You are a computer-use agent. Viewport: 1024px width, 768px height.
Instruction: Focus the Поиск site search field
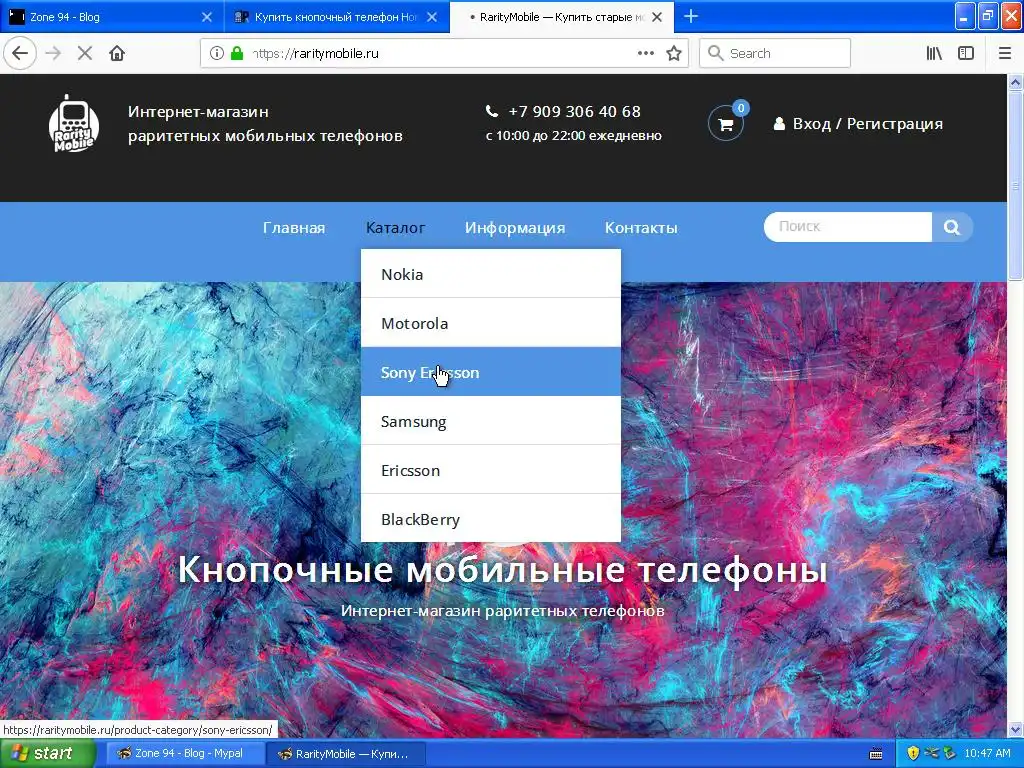[848, 227]
